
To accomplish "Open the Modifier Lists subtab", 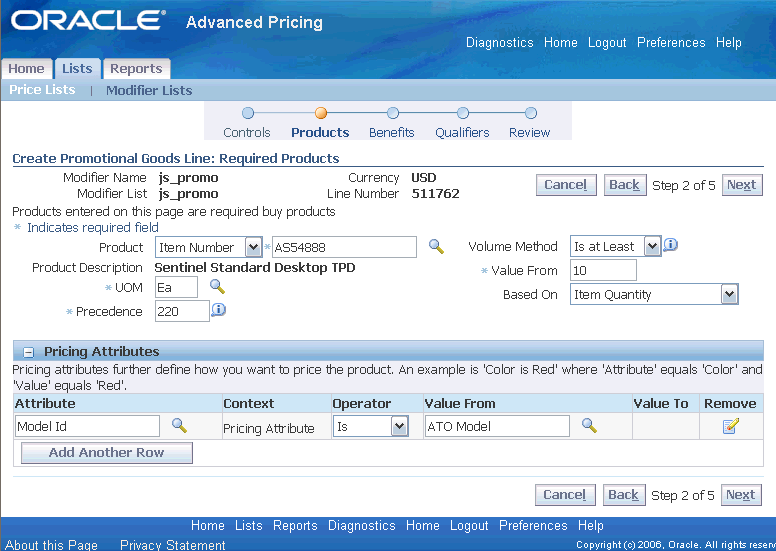I will point(149,91).
